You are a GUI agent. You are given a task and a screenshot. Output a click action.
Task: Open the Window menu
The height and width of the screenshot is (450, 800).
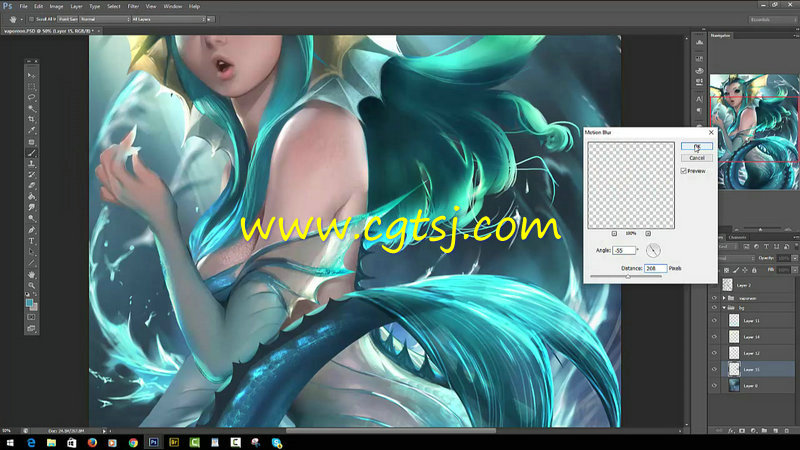173,7
